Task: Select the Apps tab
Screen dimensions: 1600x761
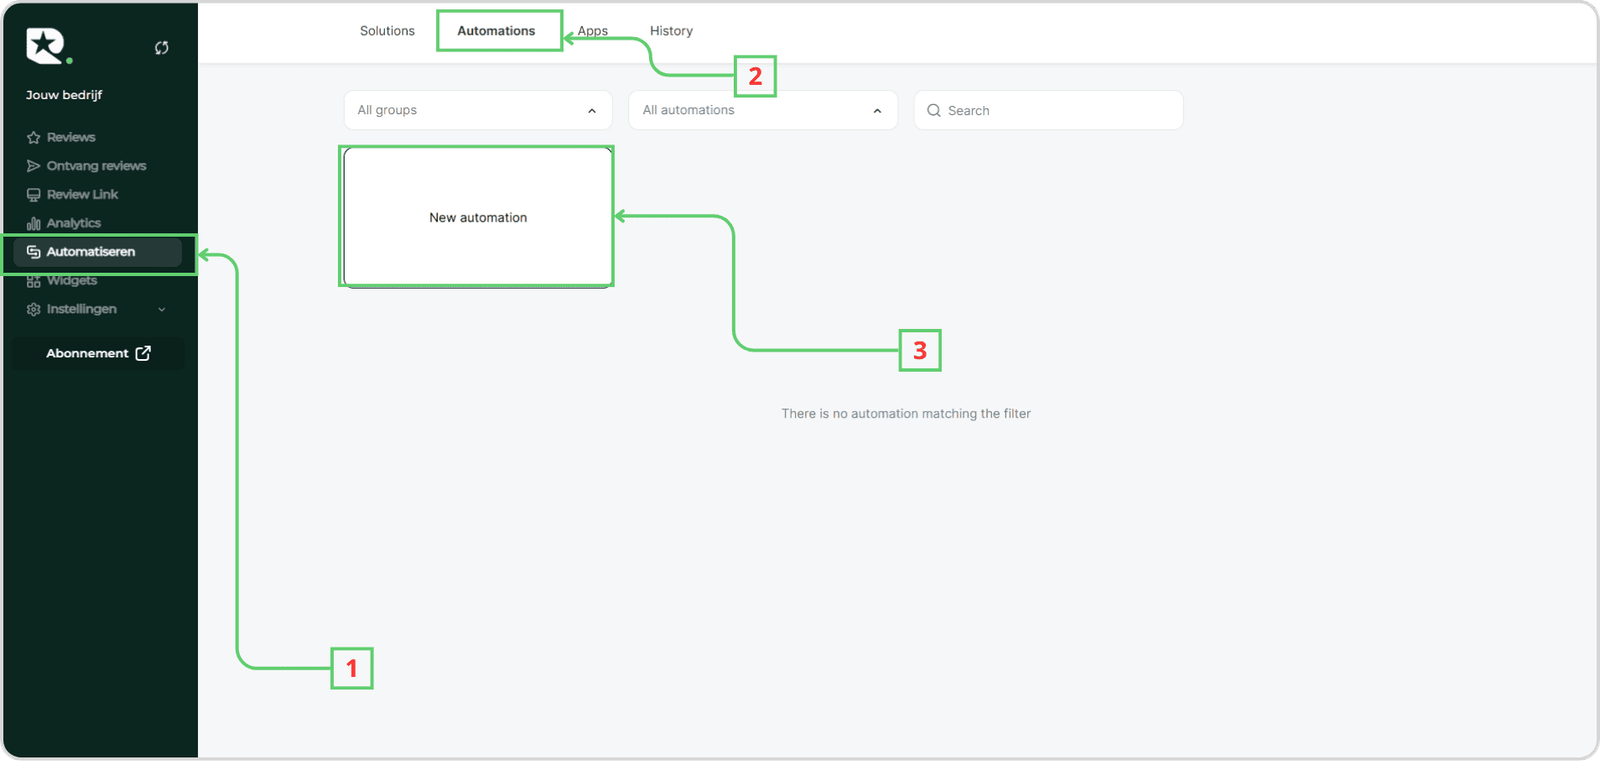Action: (594, 31)
